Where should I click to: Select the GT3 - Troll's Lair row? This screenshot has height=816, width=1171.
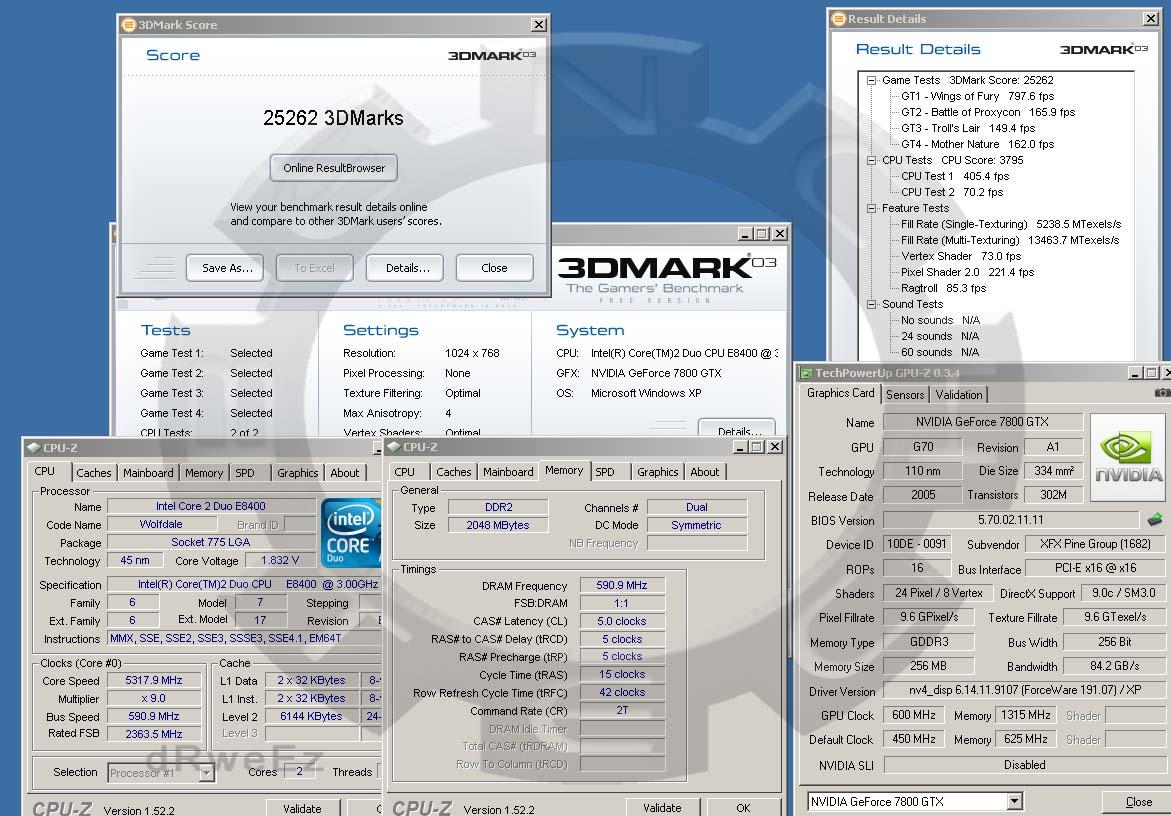pos(968,128)
